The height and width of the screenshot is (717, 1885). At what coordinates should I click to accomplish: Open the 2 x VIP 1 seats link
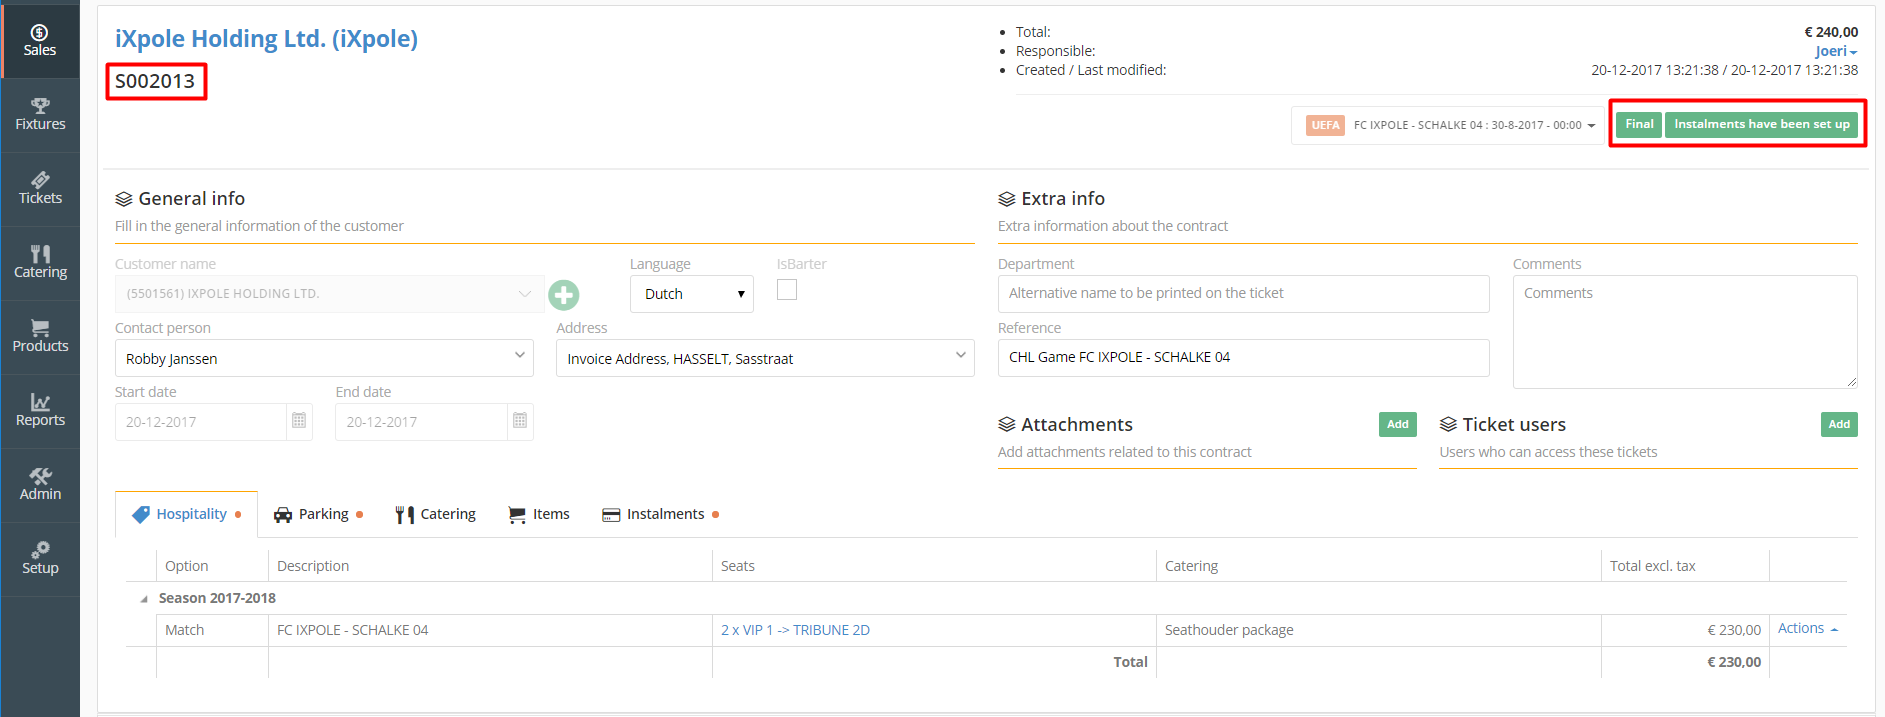pos(795,630)
